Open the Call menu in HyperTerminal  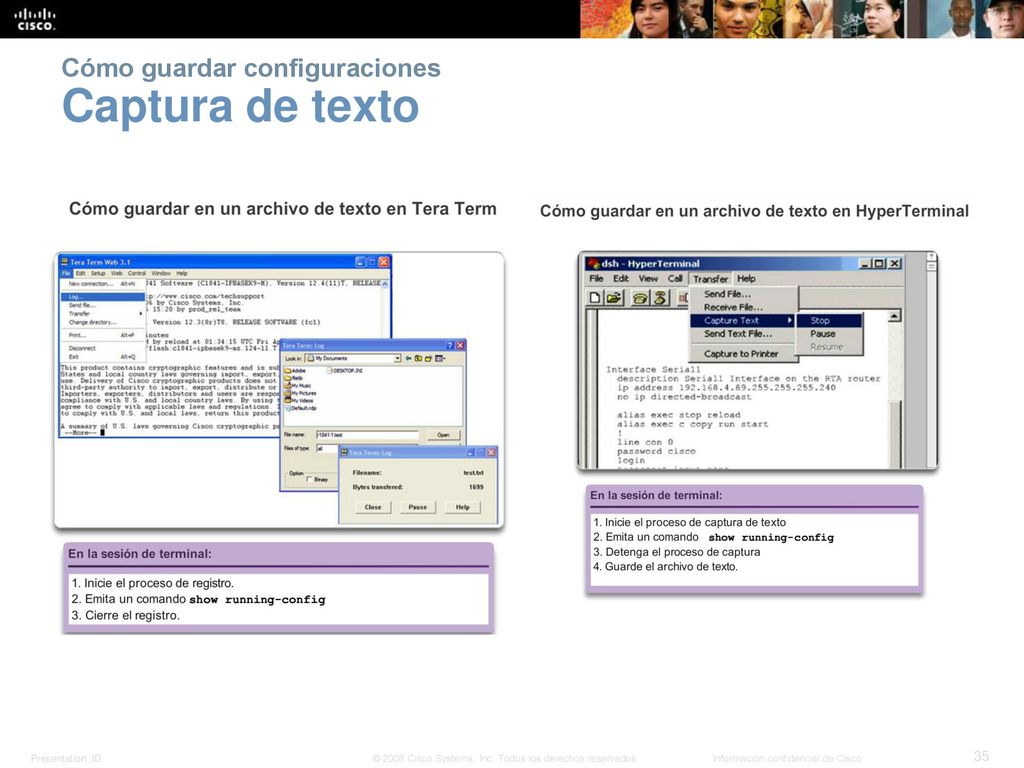(675, 278)
